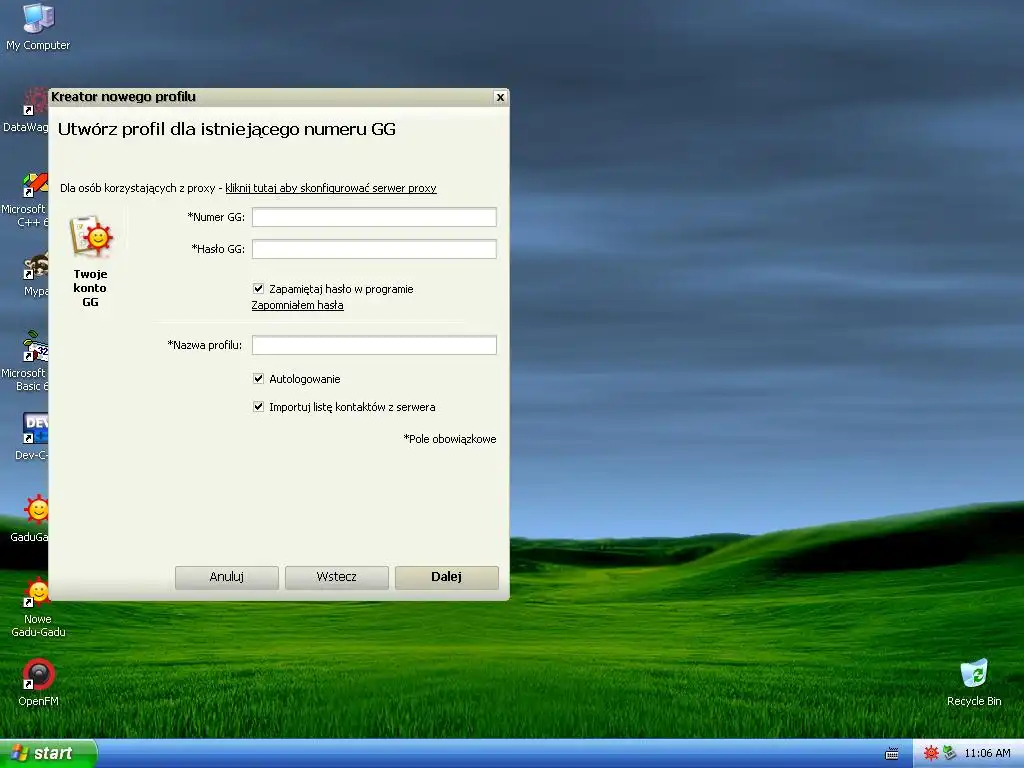
Task: Focus the Numer GG input field
Action: pyautogui.click(x=374, y=217)
